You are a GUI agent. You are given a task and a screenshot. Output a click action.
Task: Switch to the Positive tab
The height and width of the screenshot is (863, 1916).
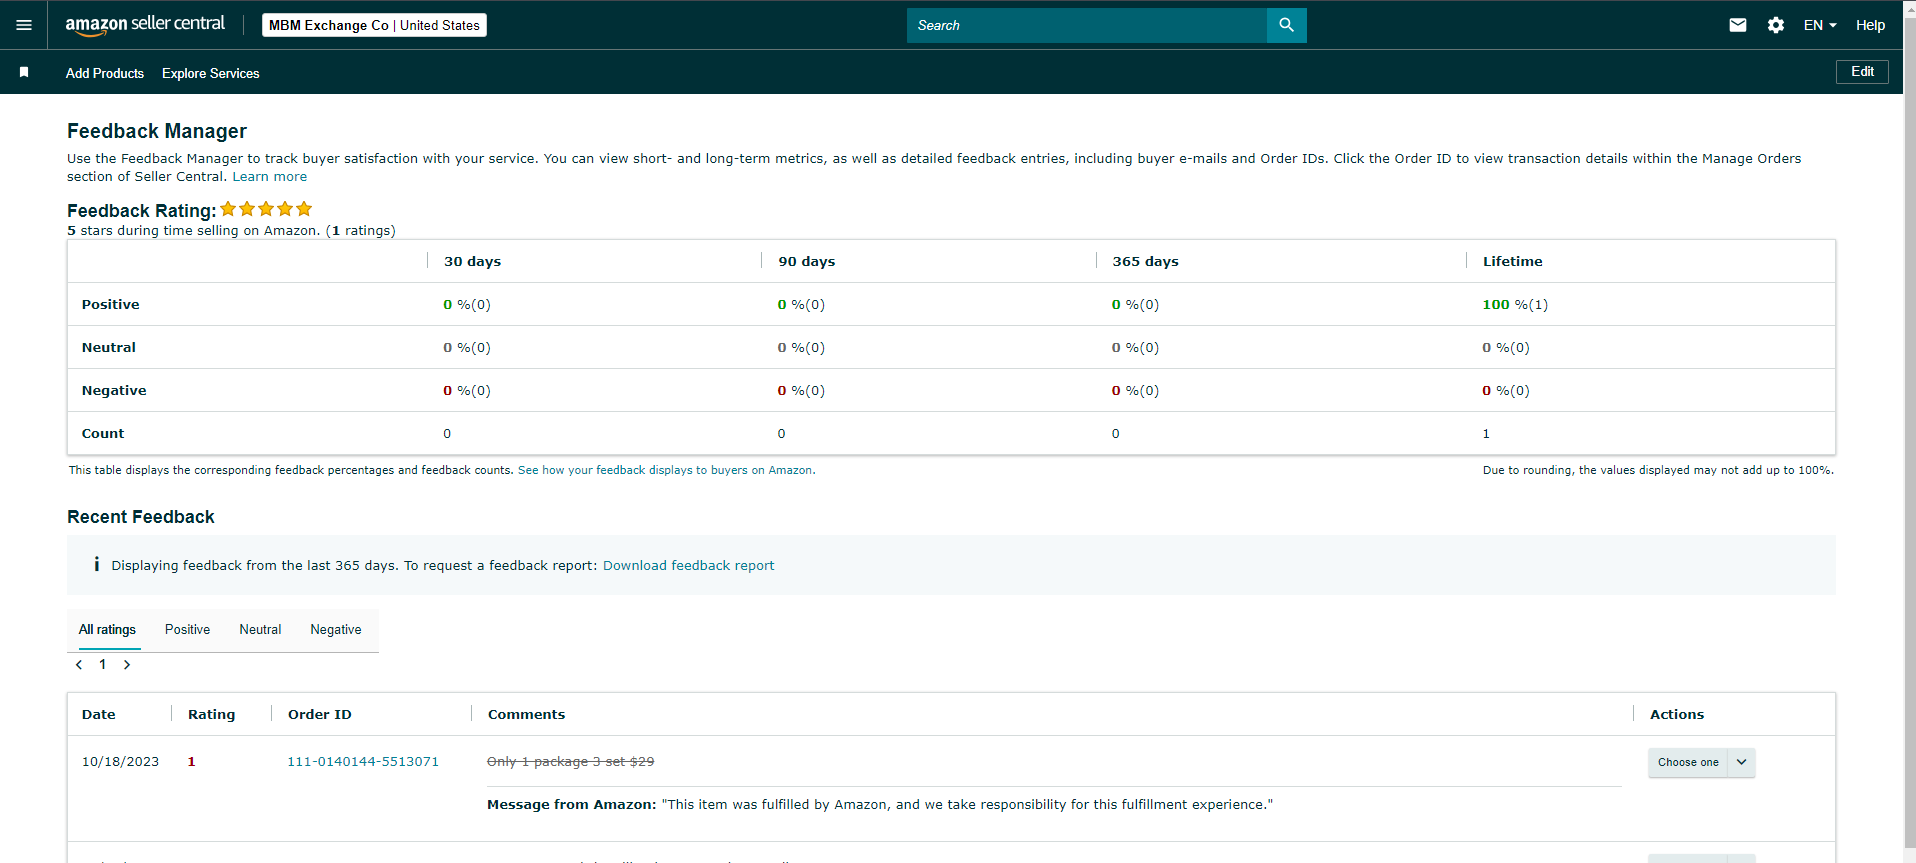coord(187,629)
